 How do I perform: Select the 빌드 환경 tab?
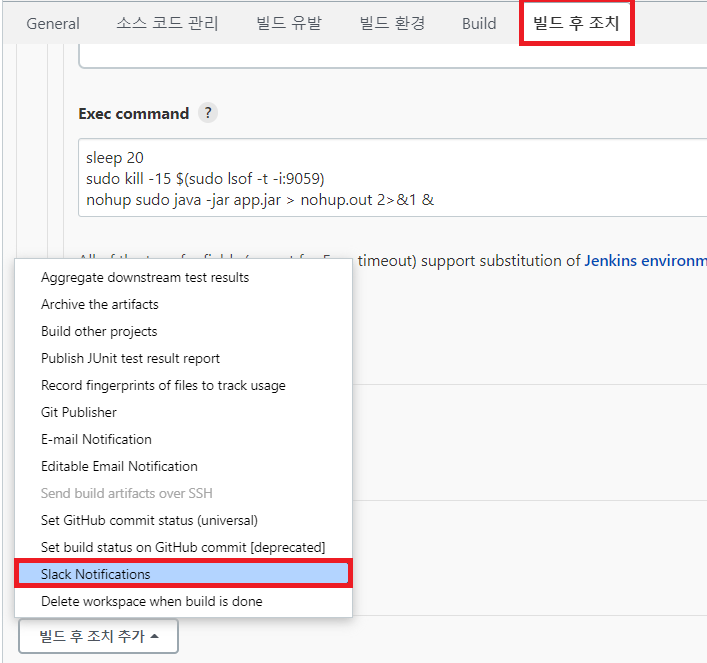point(392,23)
